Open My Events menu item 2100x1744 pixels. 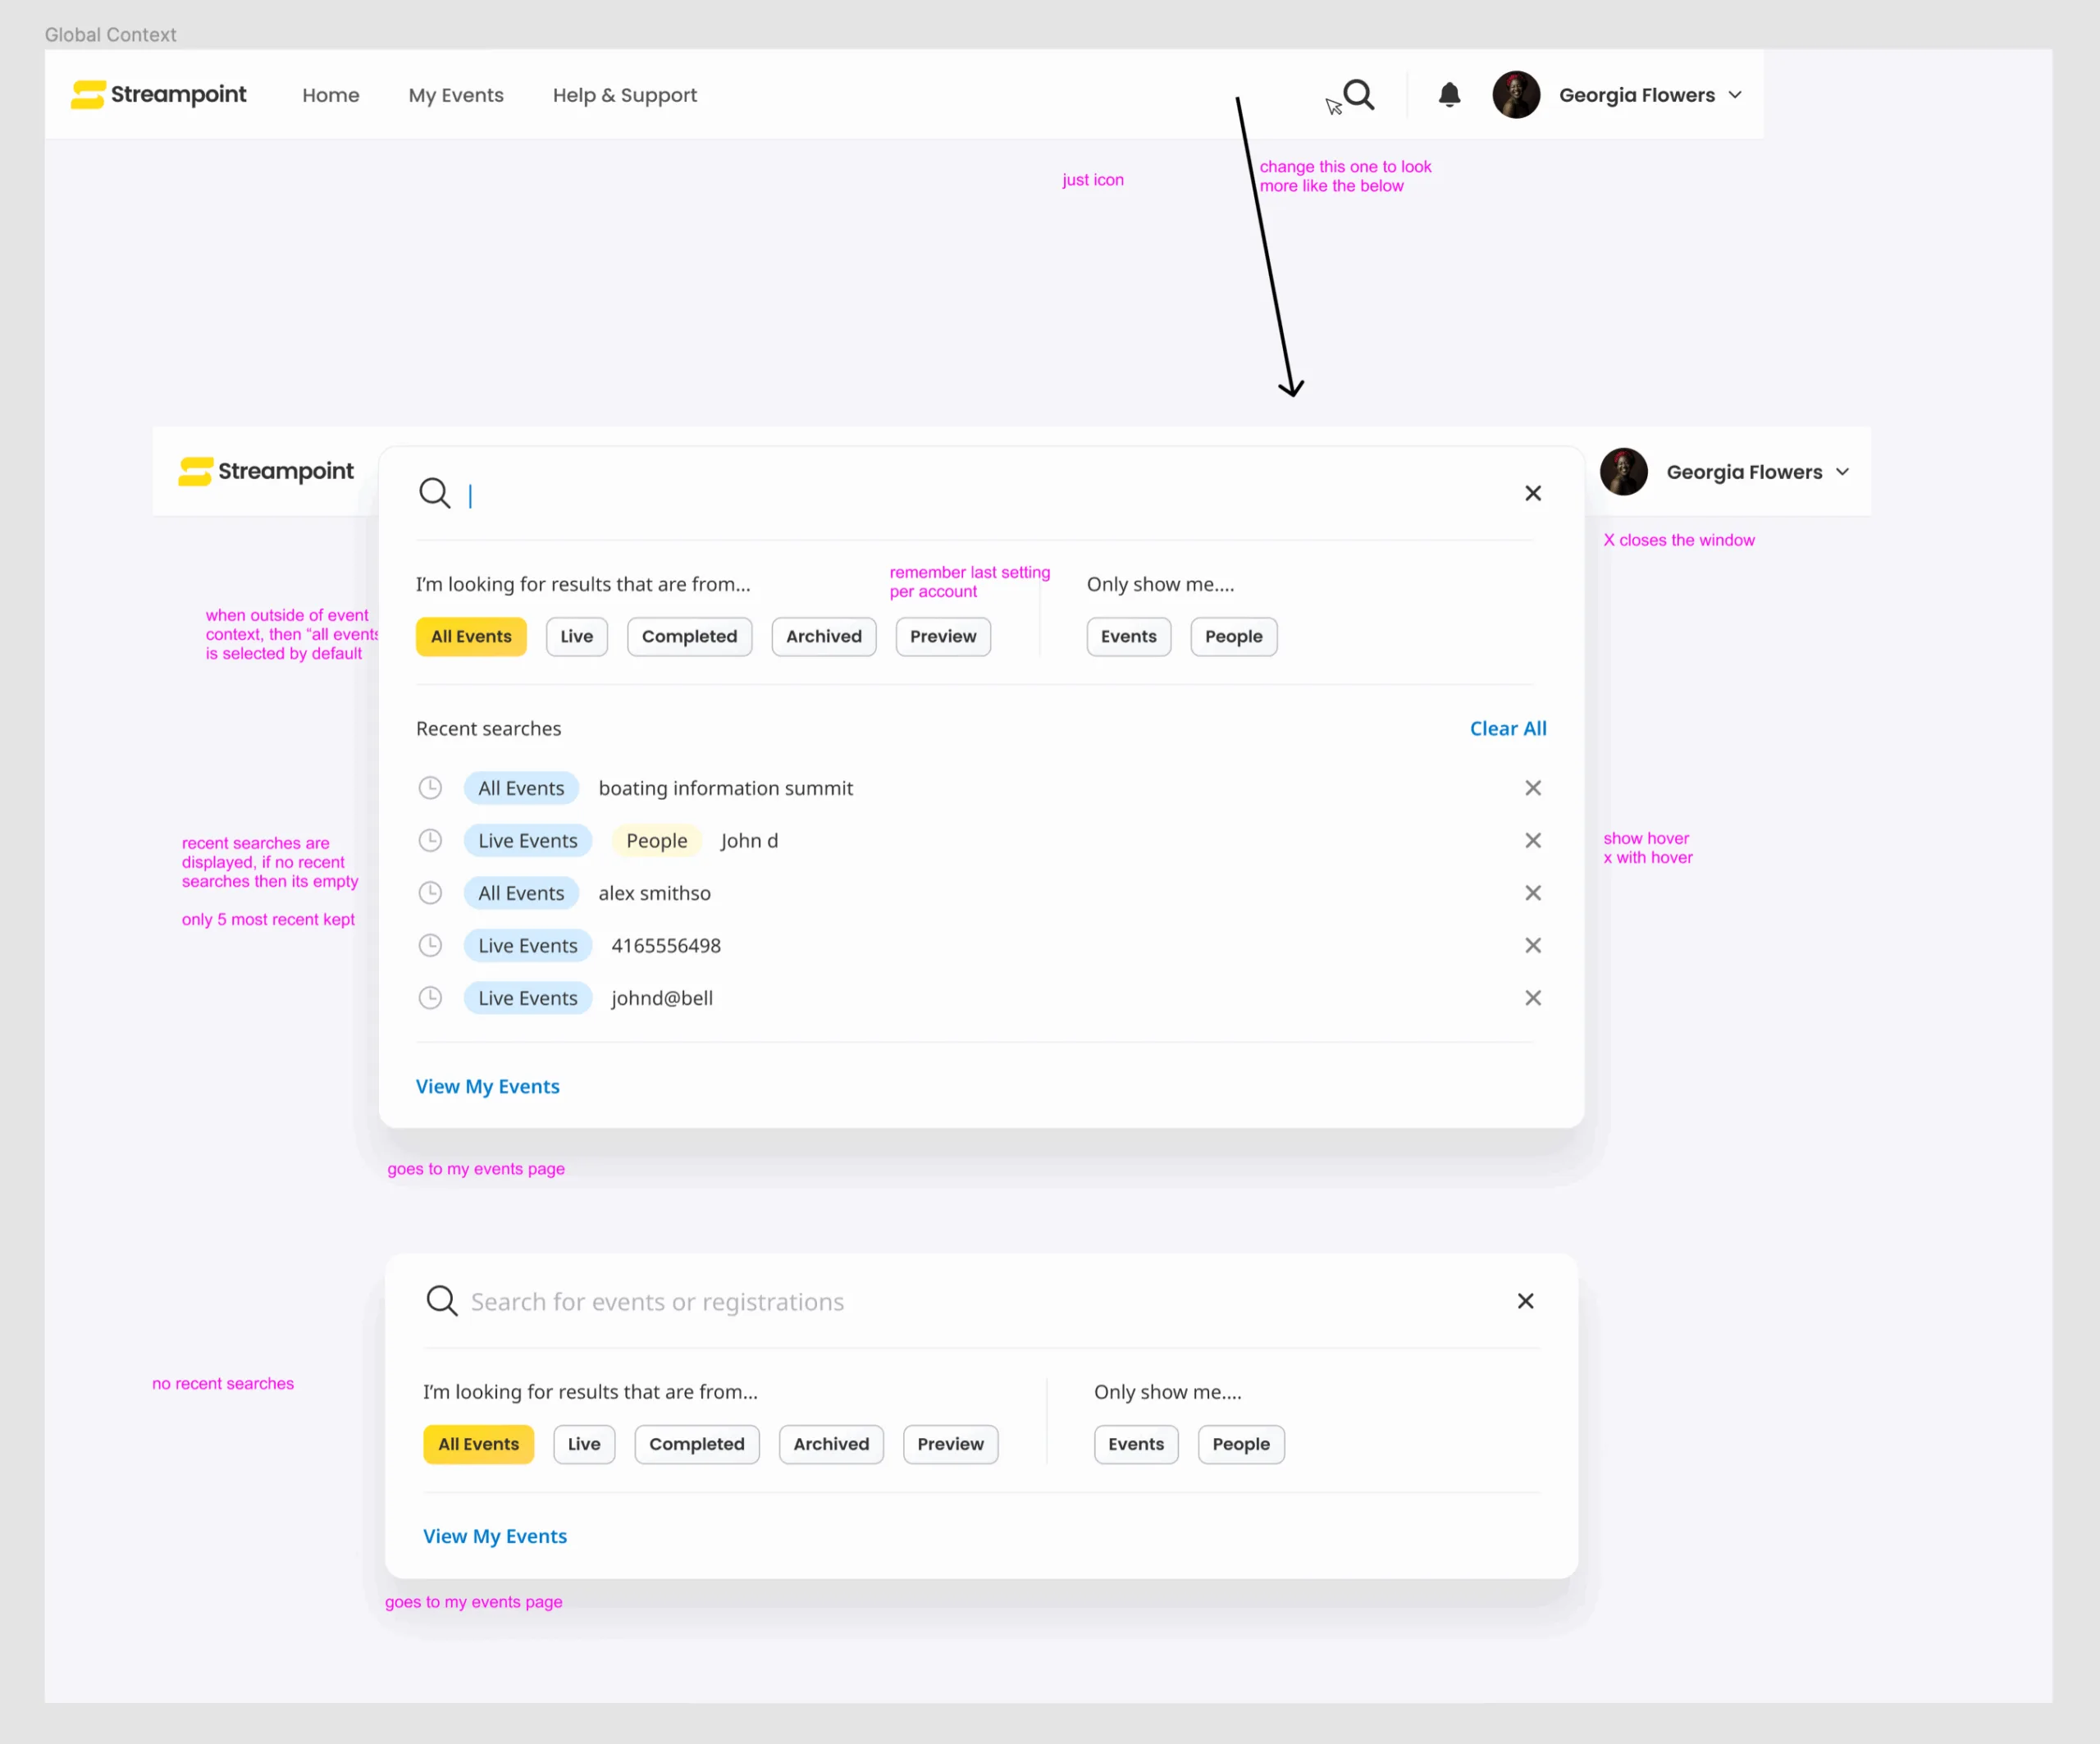coord(456,95)
